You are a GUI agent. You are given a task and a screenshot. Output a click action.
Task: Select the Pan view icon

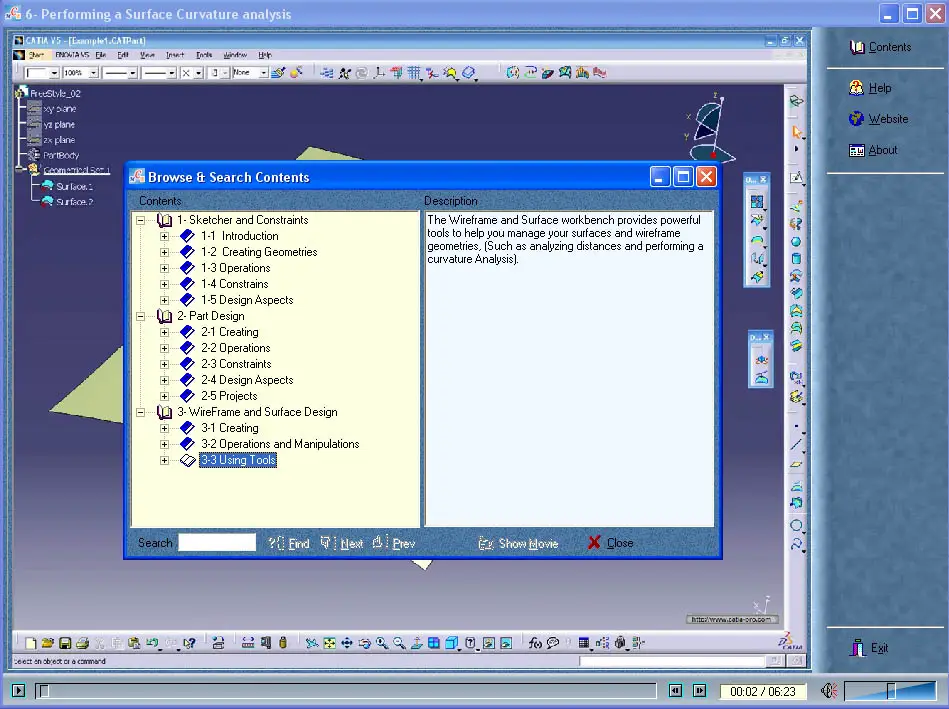point(347,643)
